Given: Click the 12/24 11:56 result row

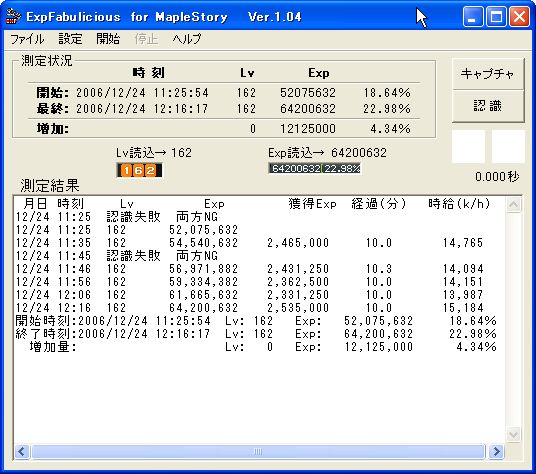Looking at the screenshot, I should click(x=250, y=282).
